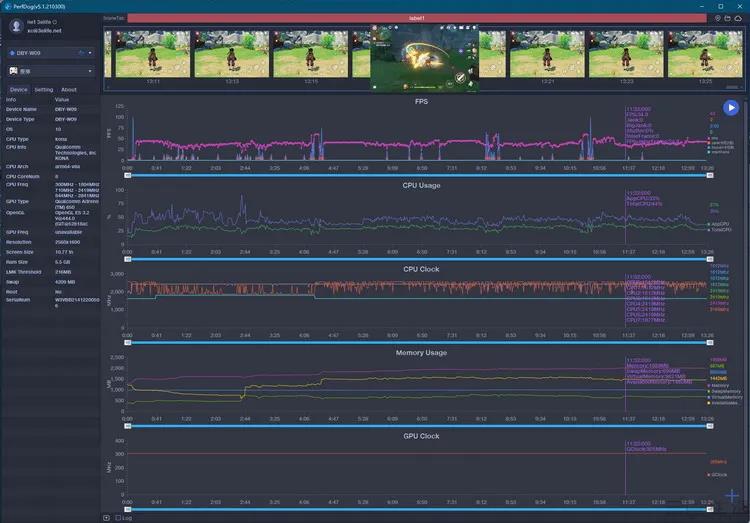Toggle the AppCPU legend entry
Image resolution: width=750 pixels, height=523 pixels.
719,224
